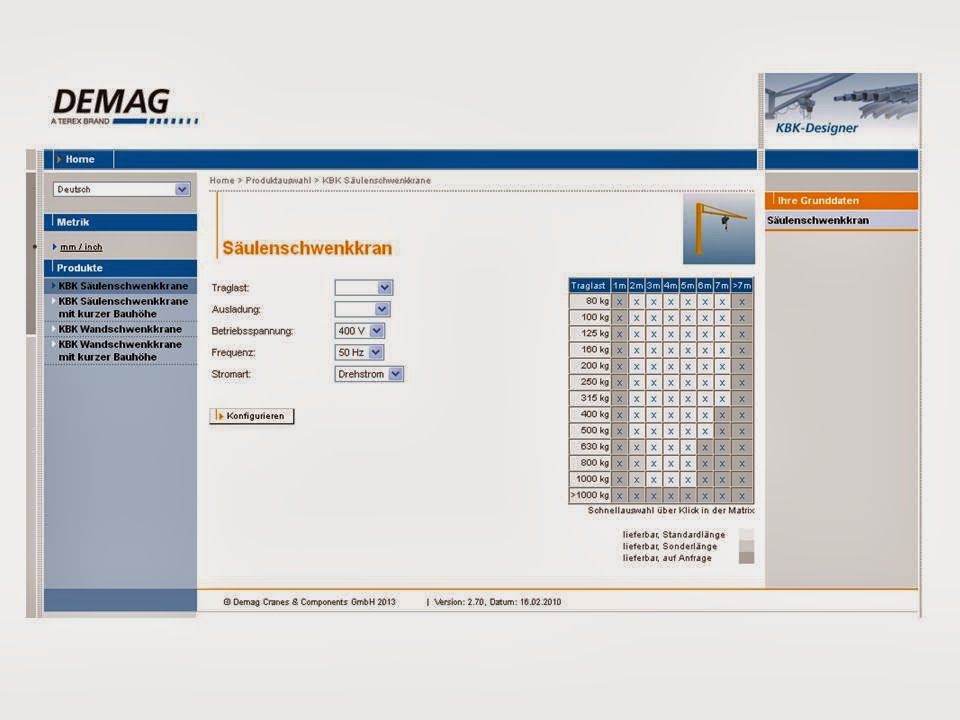
Task: Pick the 400 kg at >7m matrix cell
Action: click(741, 414)
